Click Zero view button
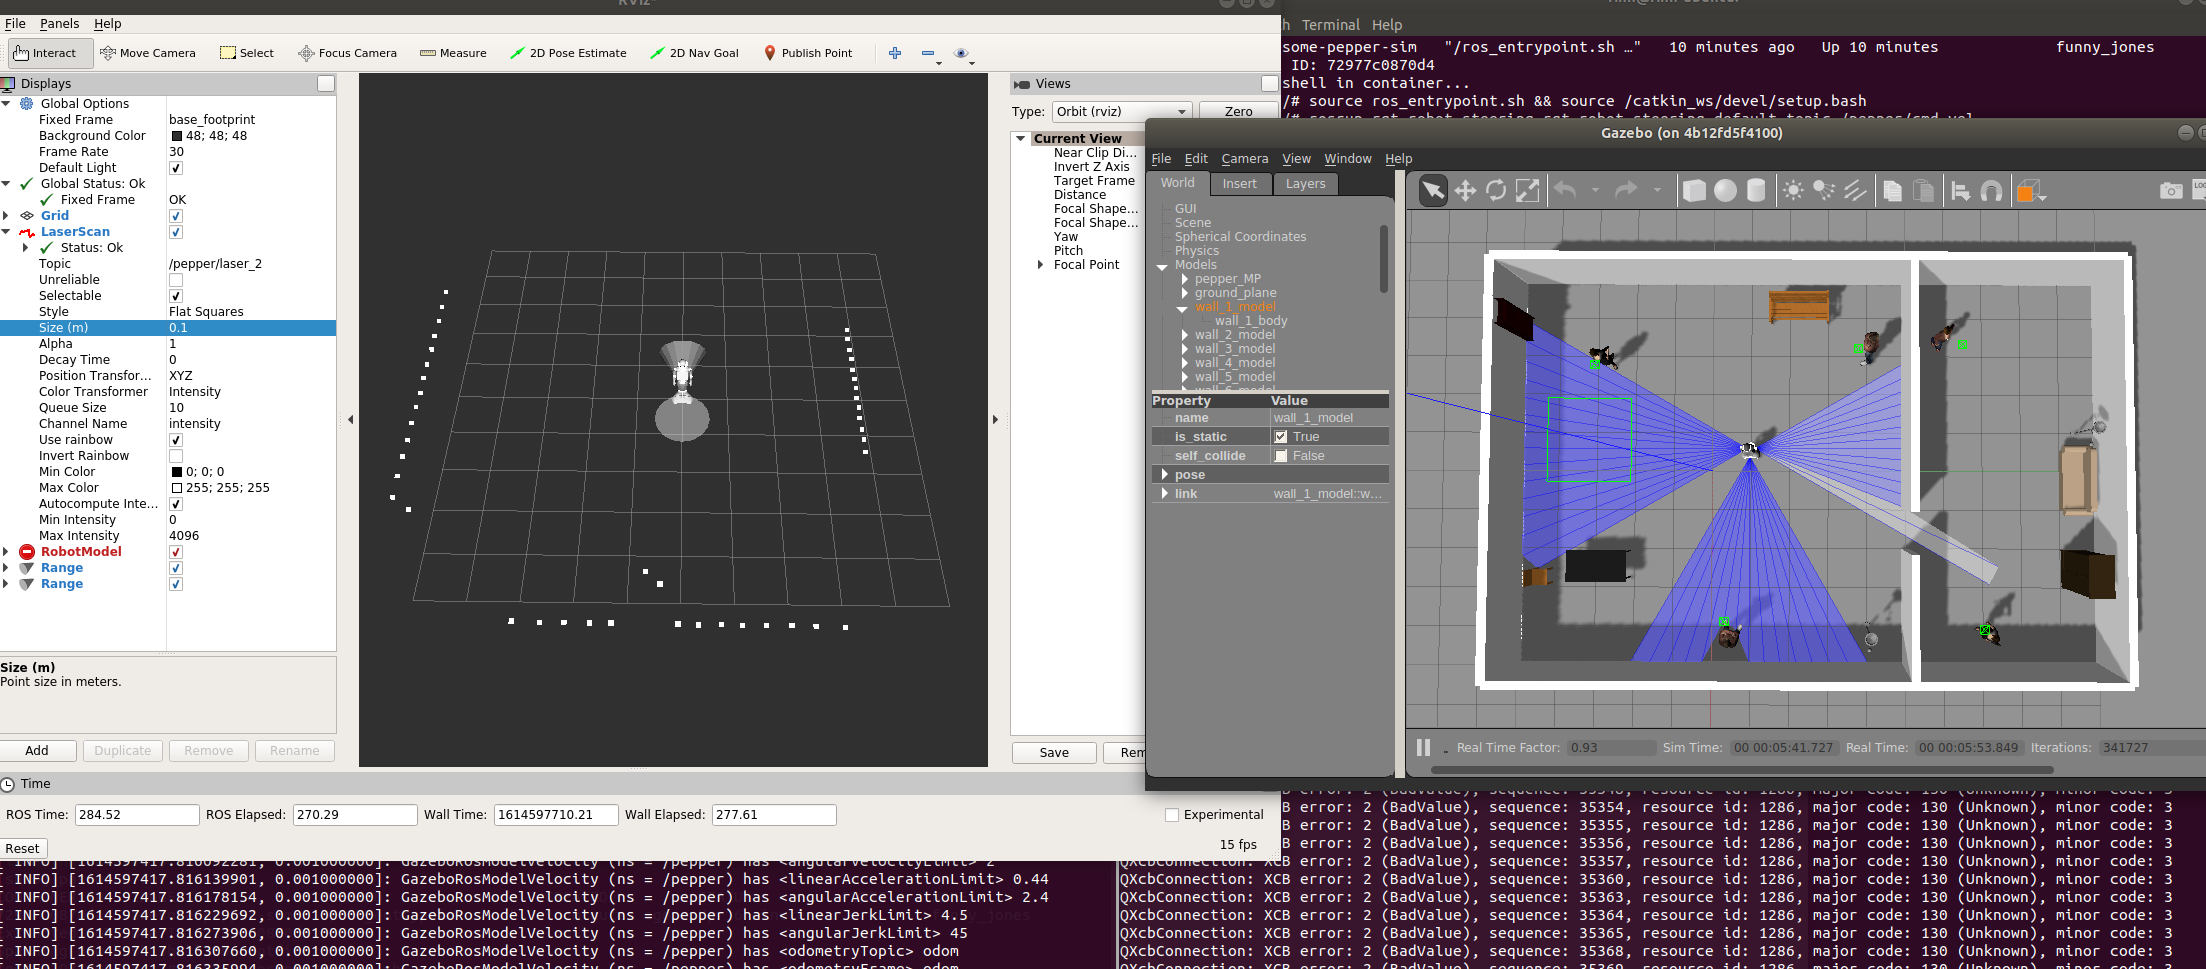 [1238, 112]
